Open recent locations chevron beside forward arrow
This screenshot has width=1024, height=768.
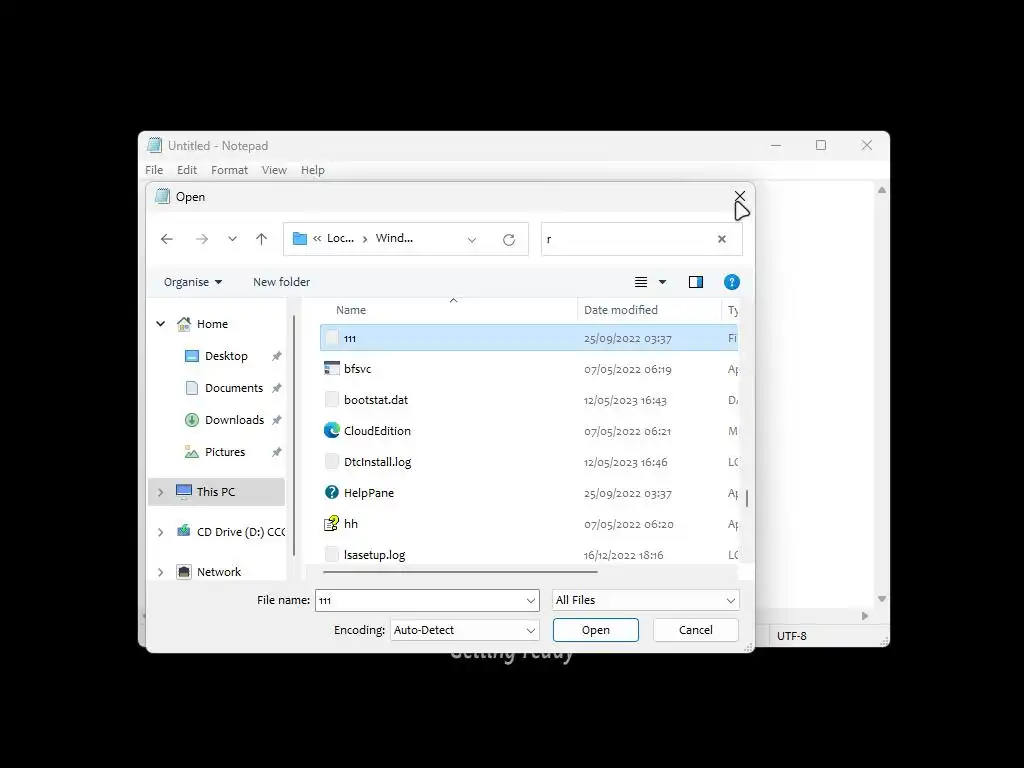[x=232, y=239]
